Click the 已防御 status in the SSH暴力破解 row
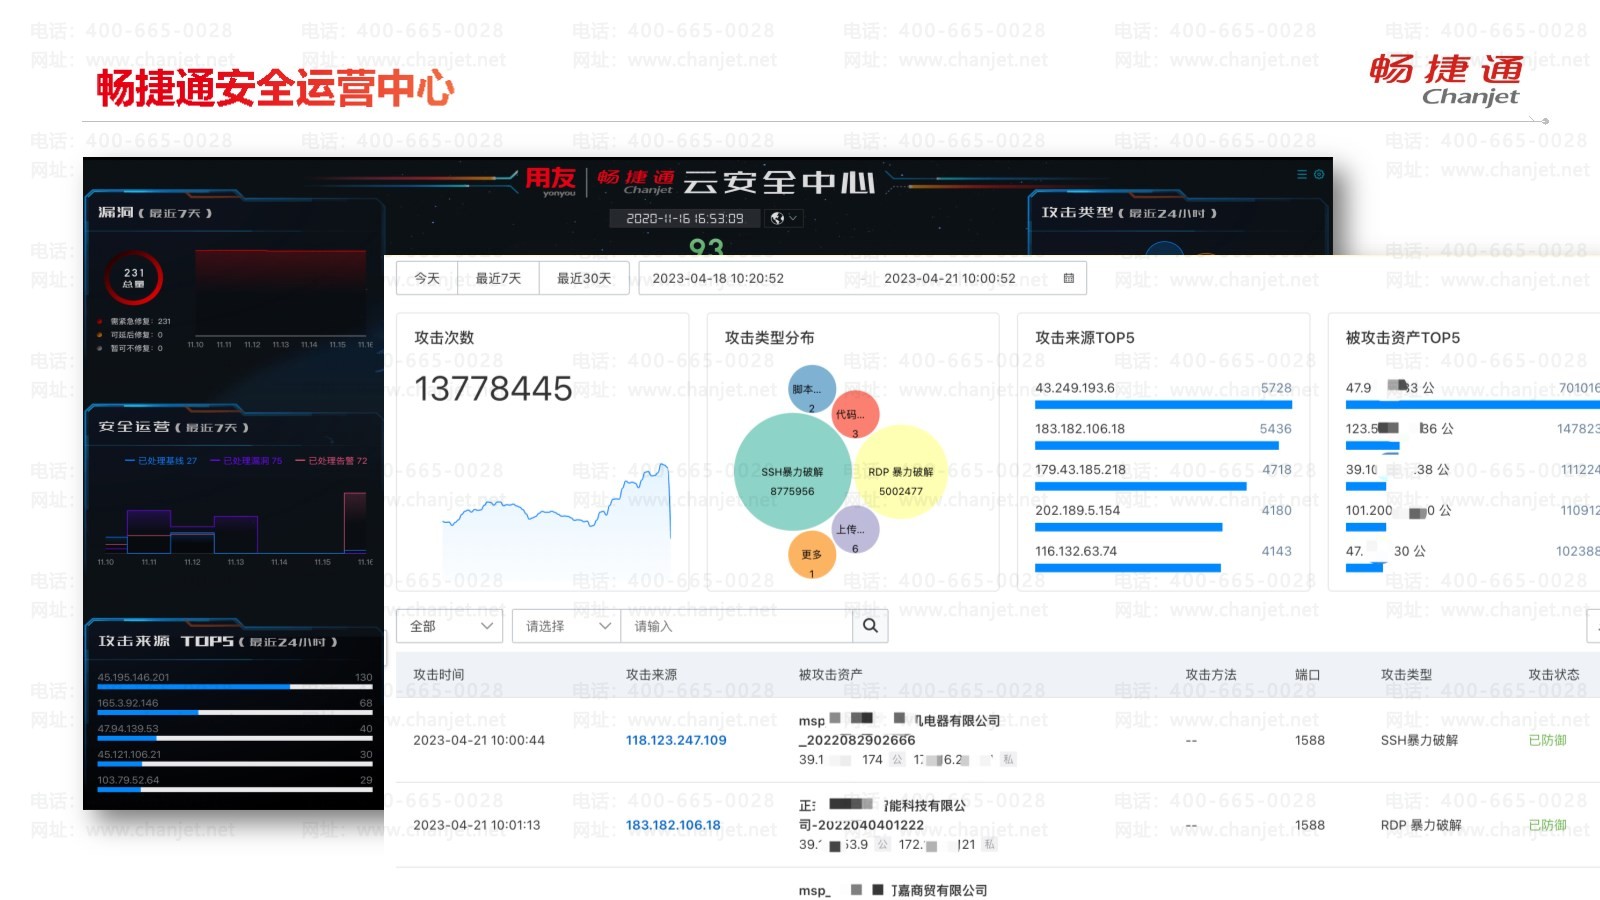Screen dimensions: 1600x900 tap(1547, 740)
